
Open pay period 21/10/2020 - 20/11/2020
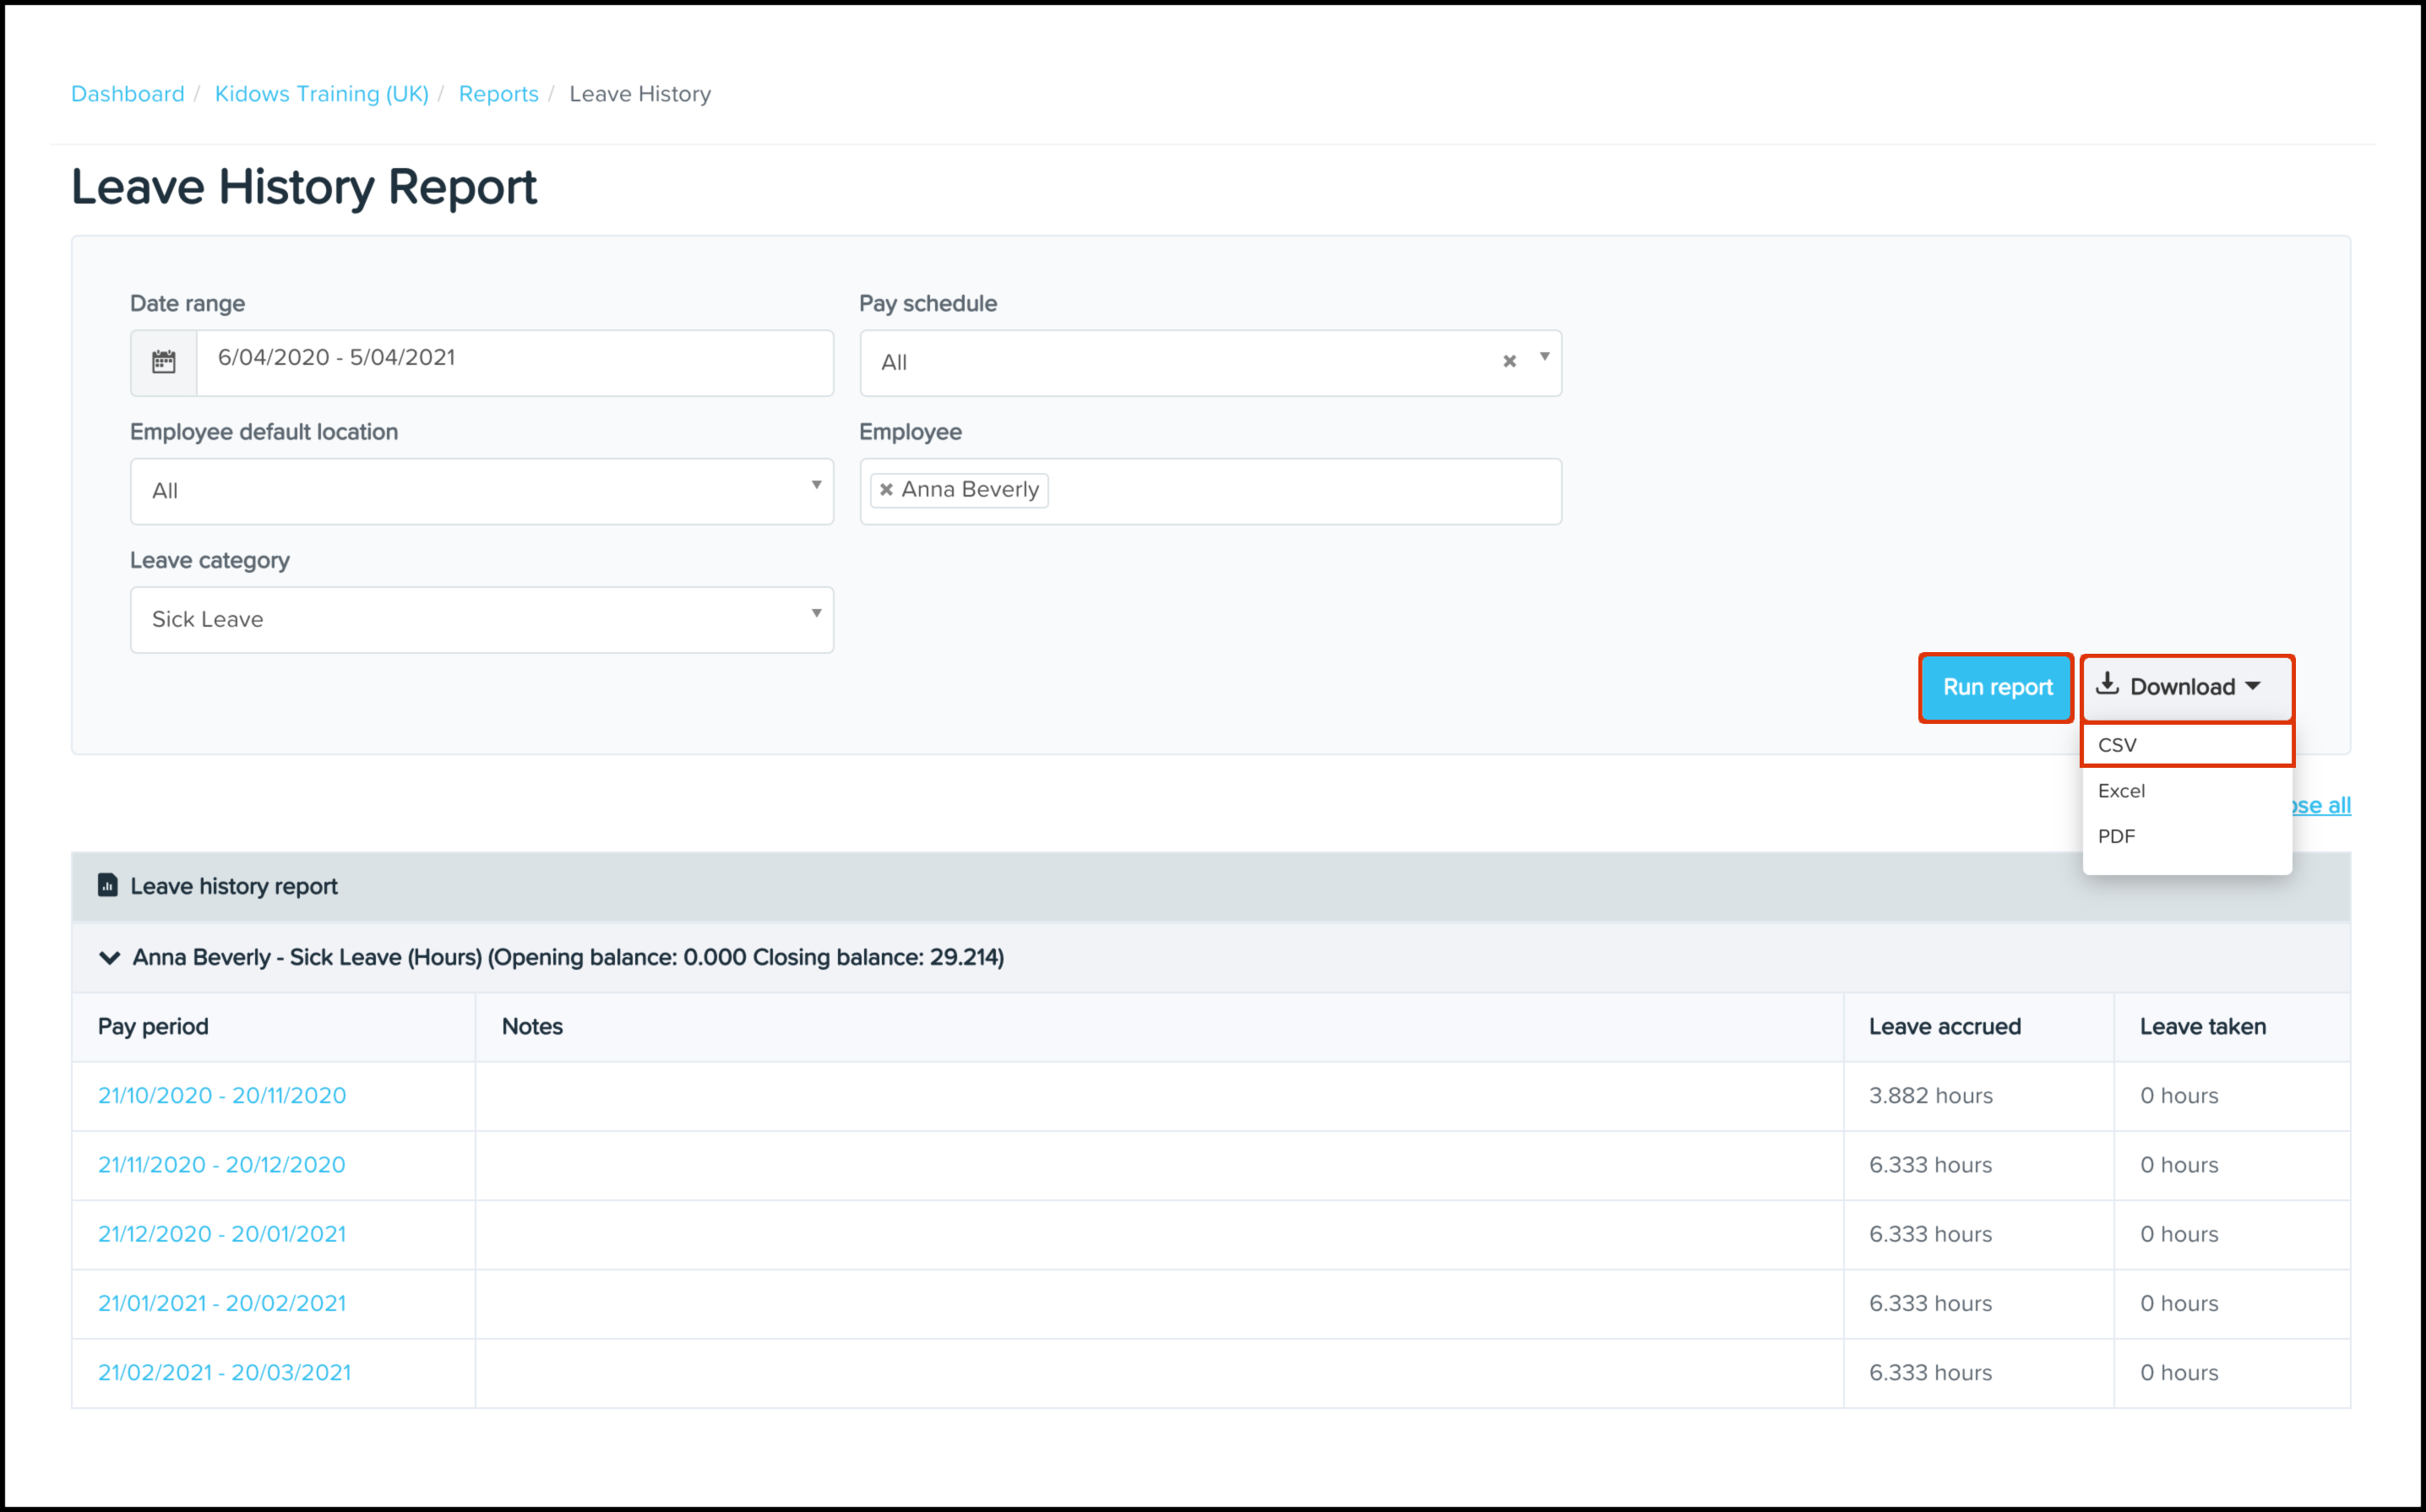coord(222,1096)
